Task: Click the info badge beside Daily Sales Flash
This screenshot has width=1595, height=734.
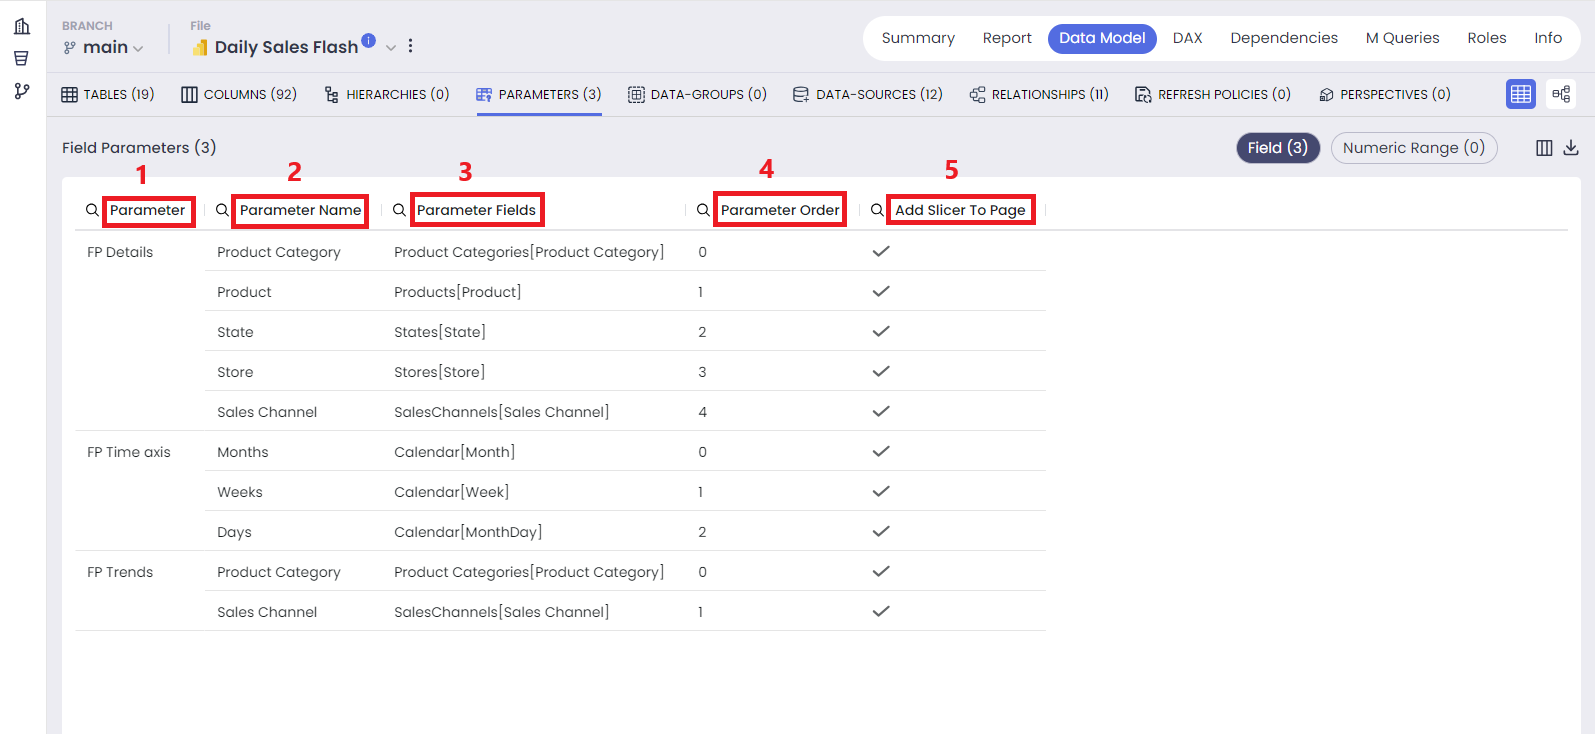Action: [x=369, y=40]
